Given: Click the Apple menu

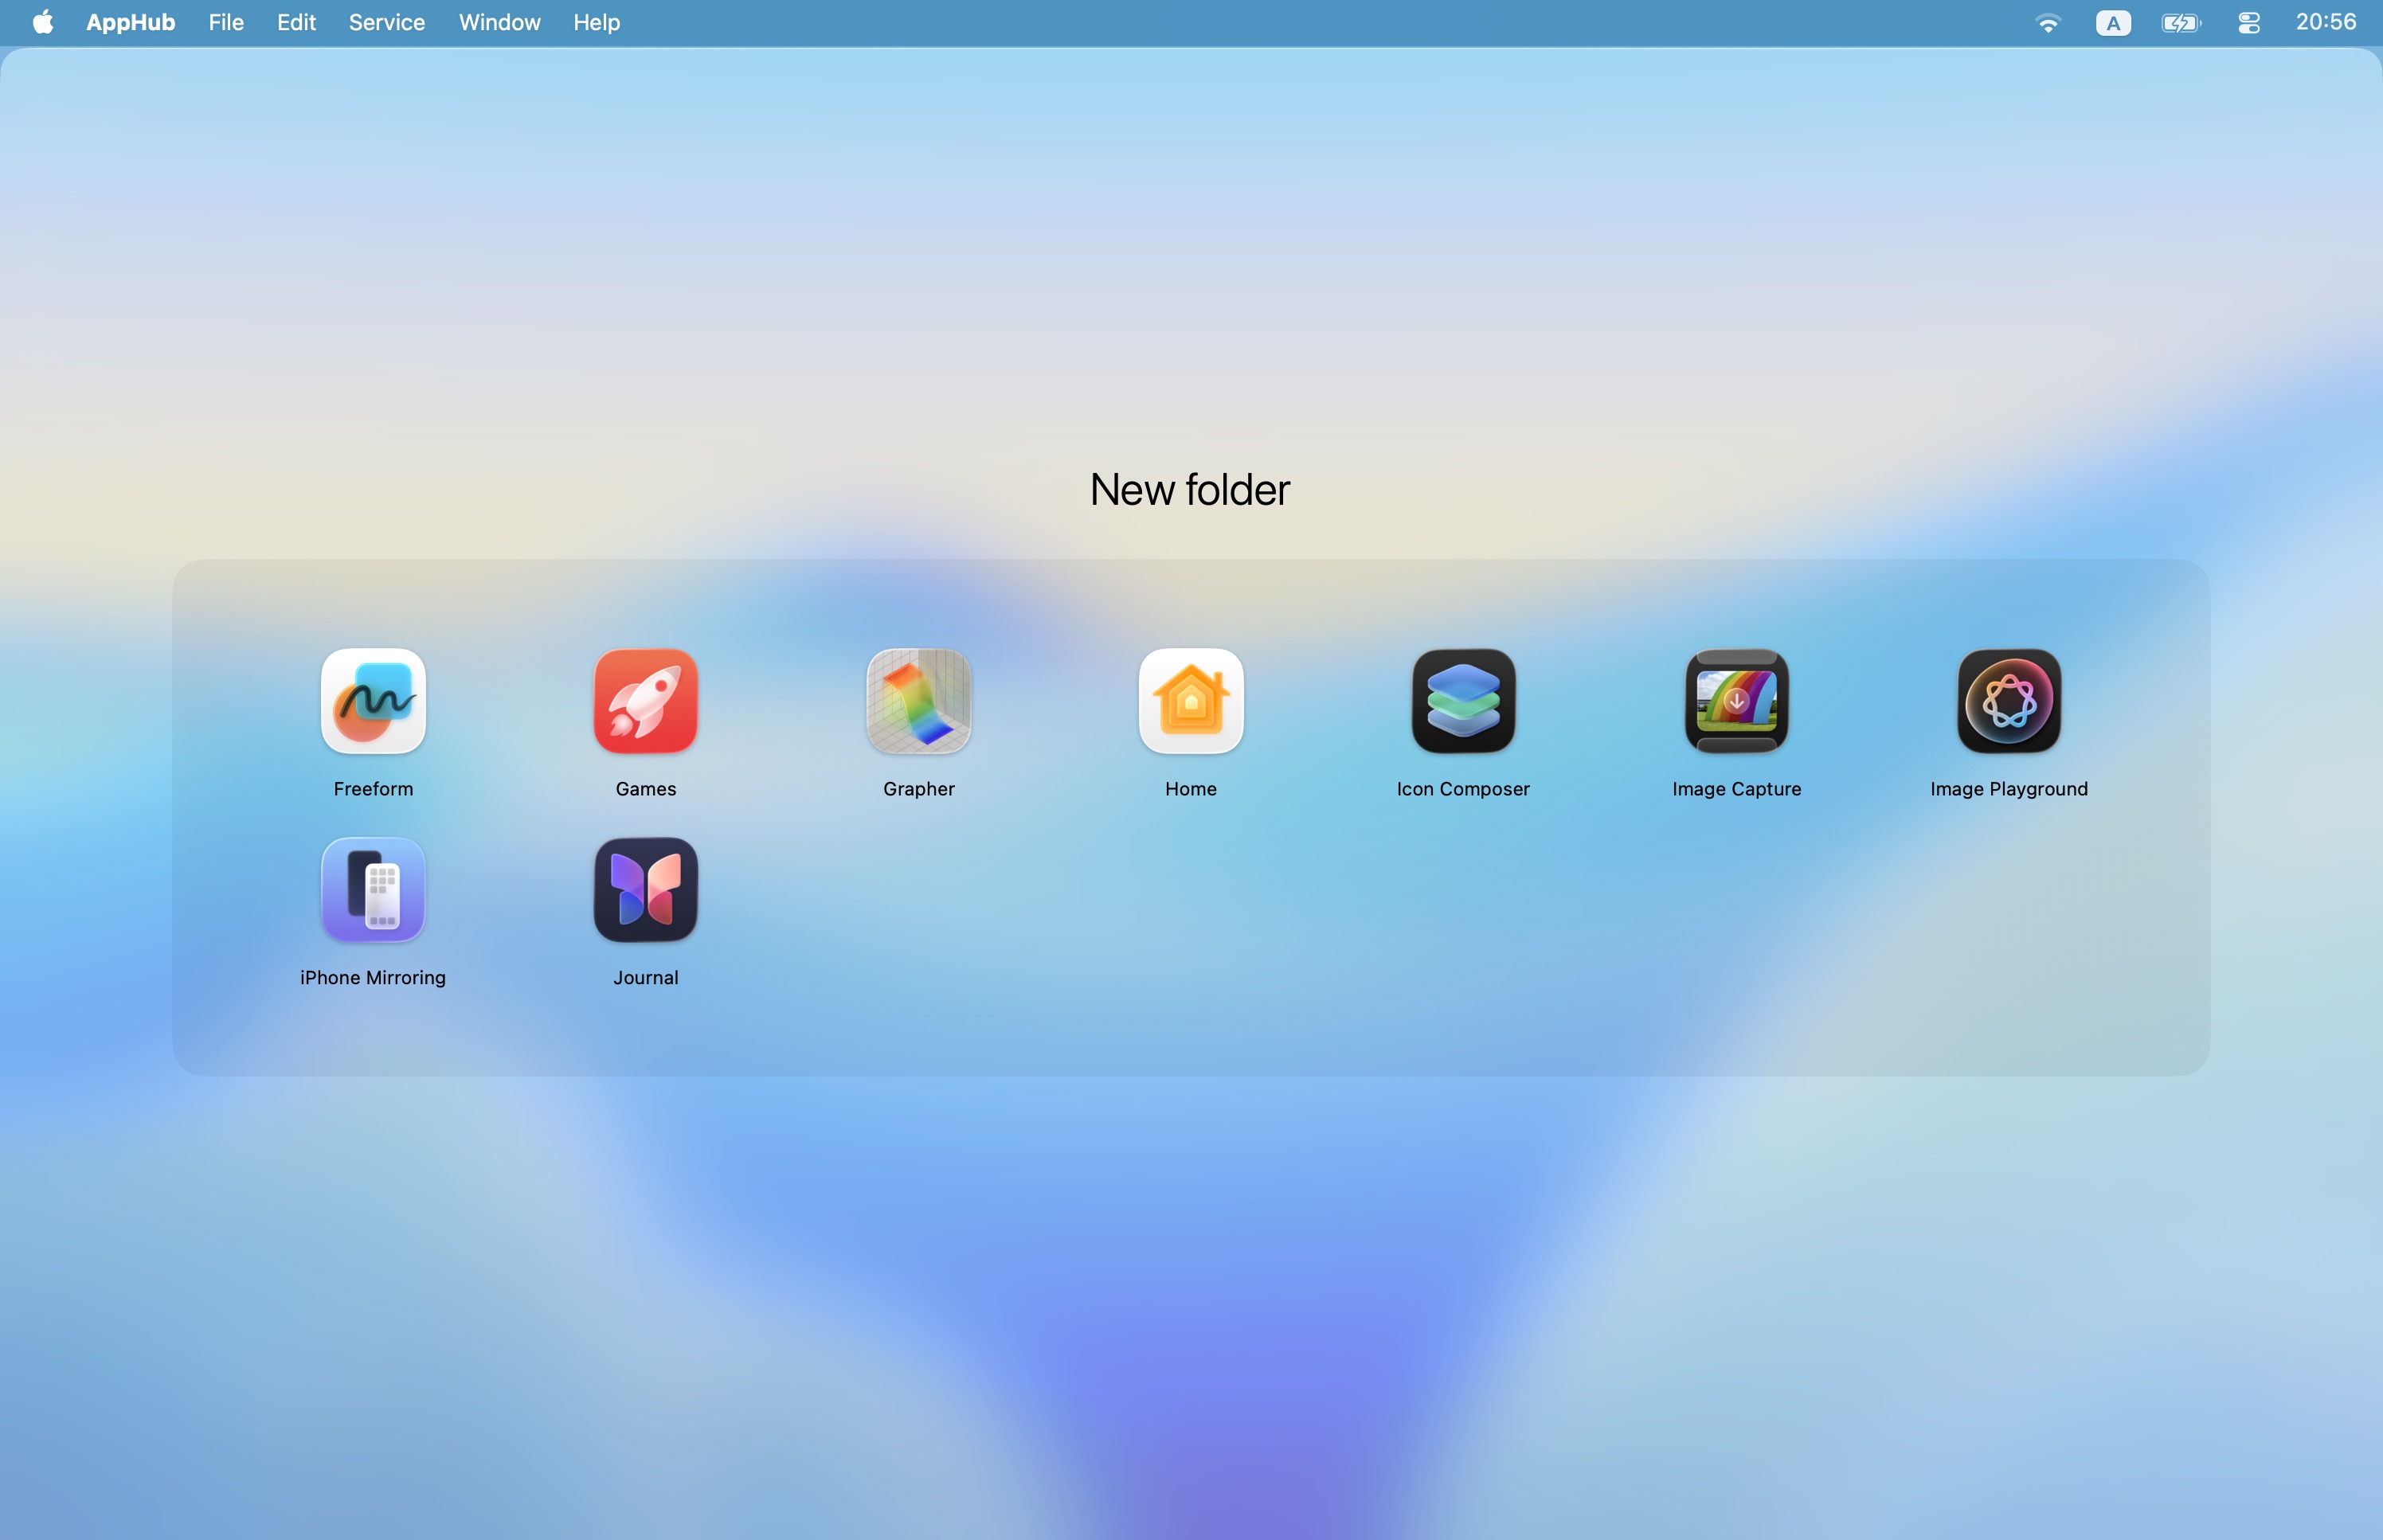Looking at the screenshot, I should coord(42,22).
